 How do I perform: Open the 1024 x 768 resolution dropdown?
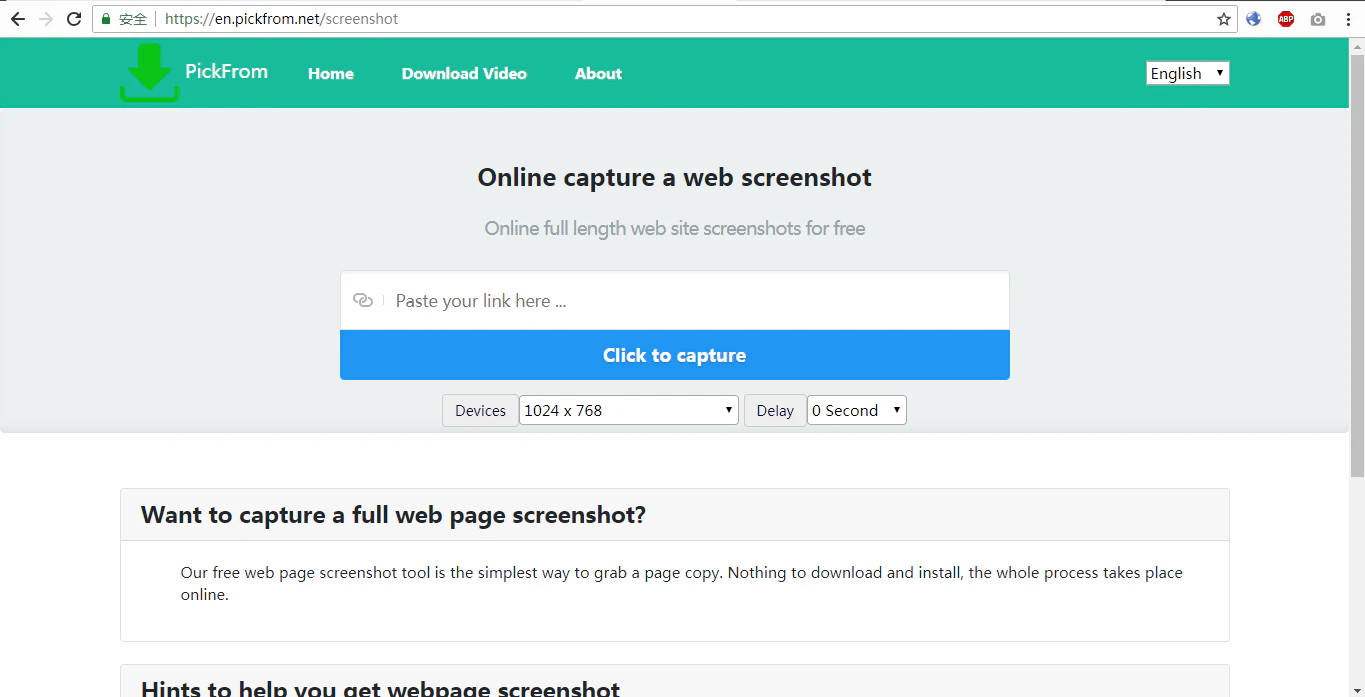pos(628,410)
